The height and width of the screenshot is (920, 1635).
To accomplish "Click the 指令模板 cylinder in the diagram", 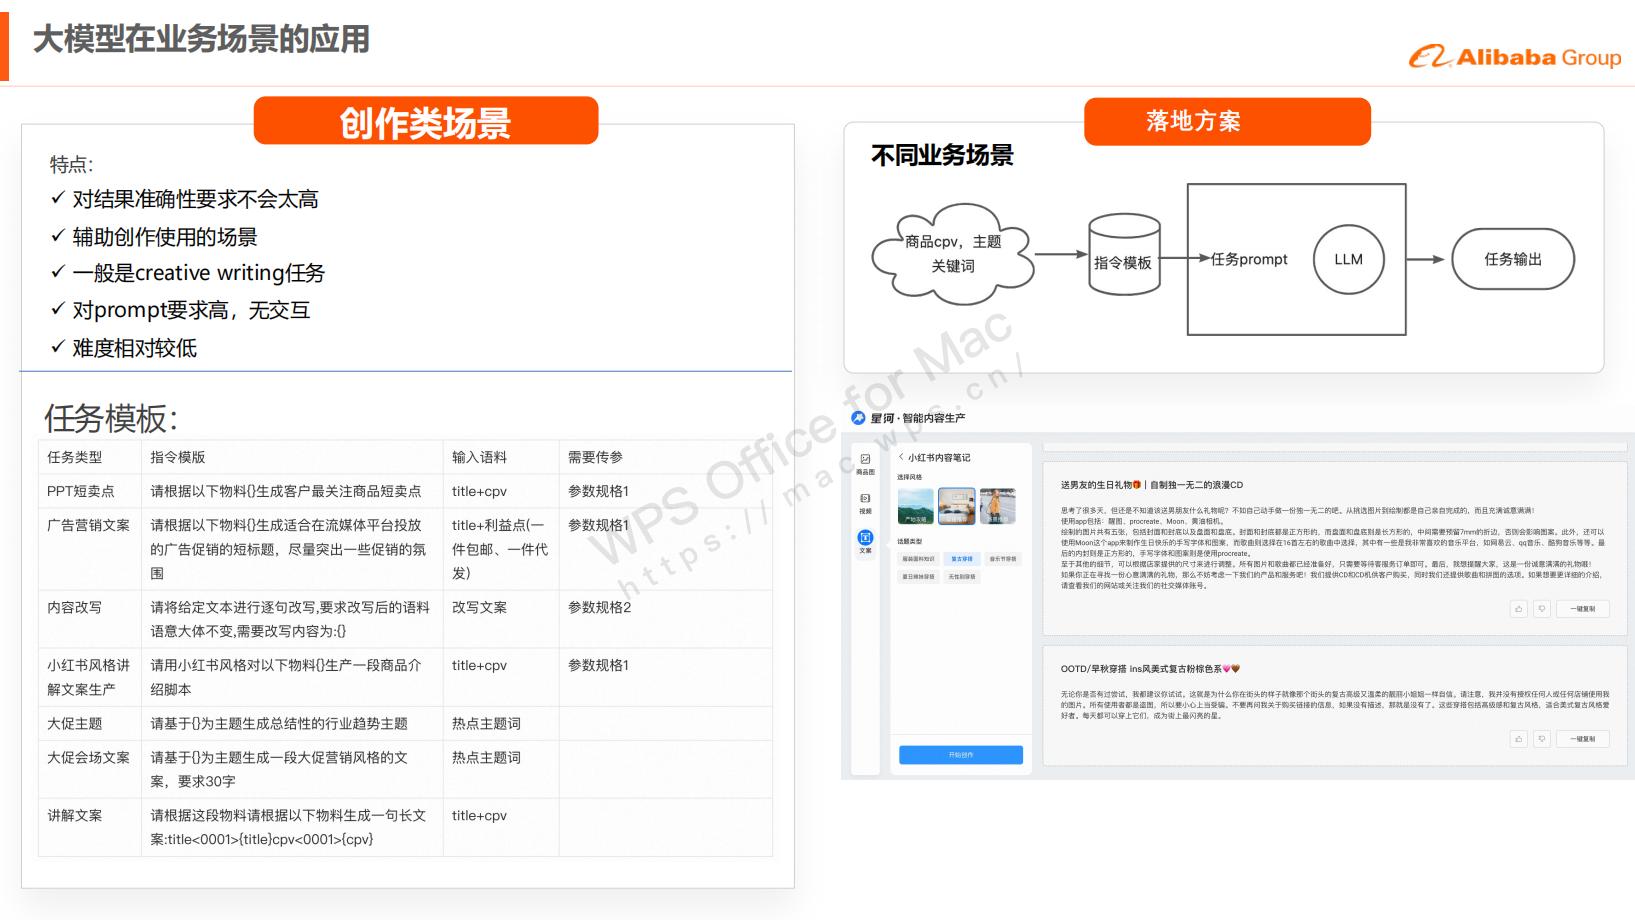I will click(x=1124, y=254).
